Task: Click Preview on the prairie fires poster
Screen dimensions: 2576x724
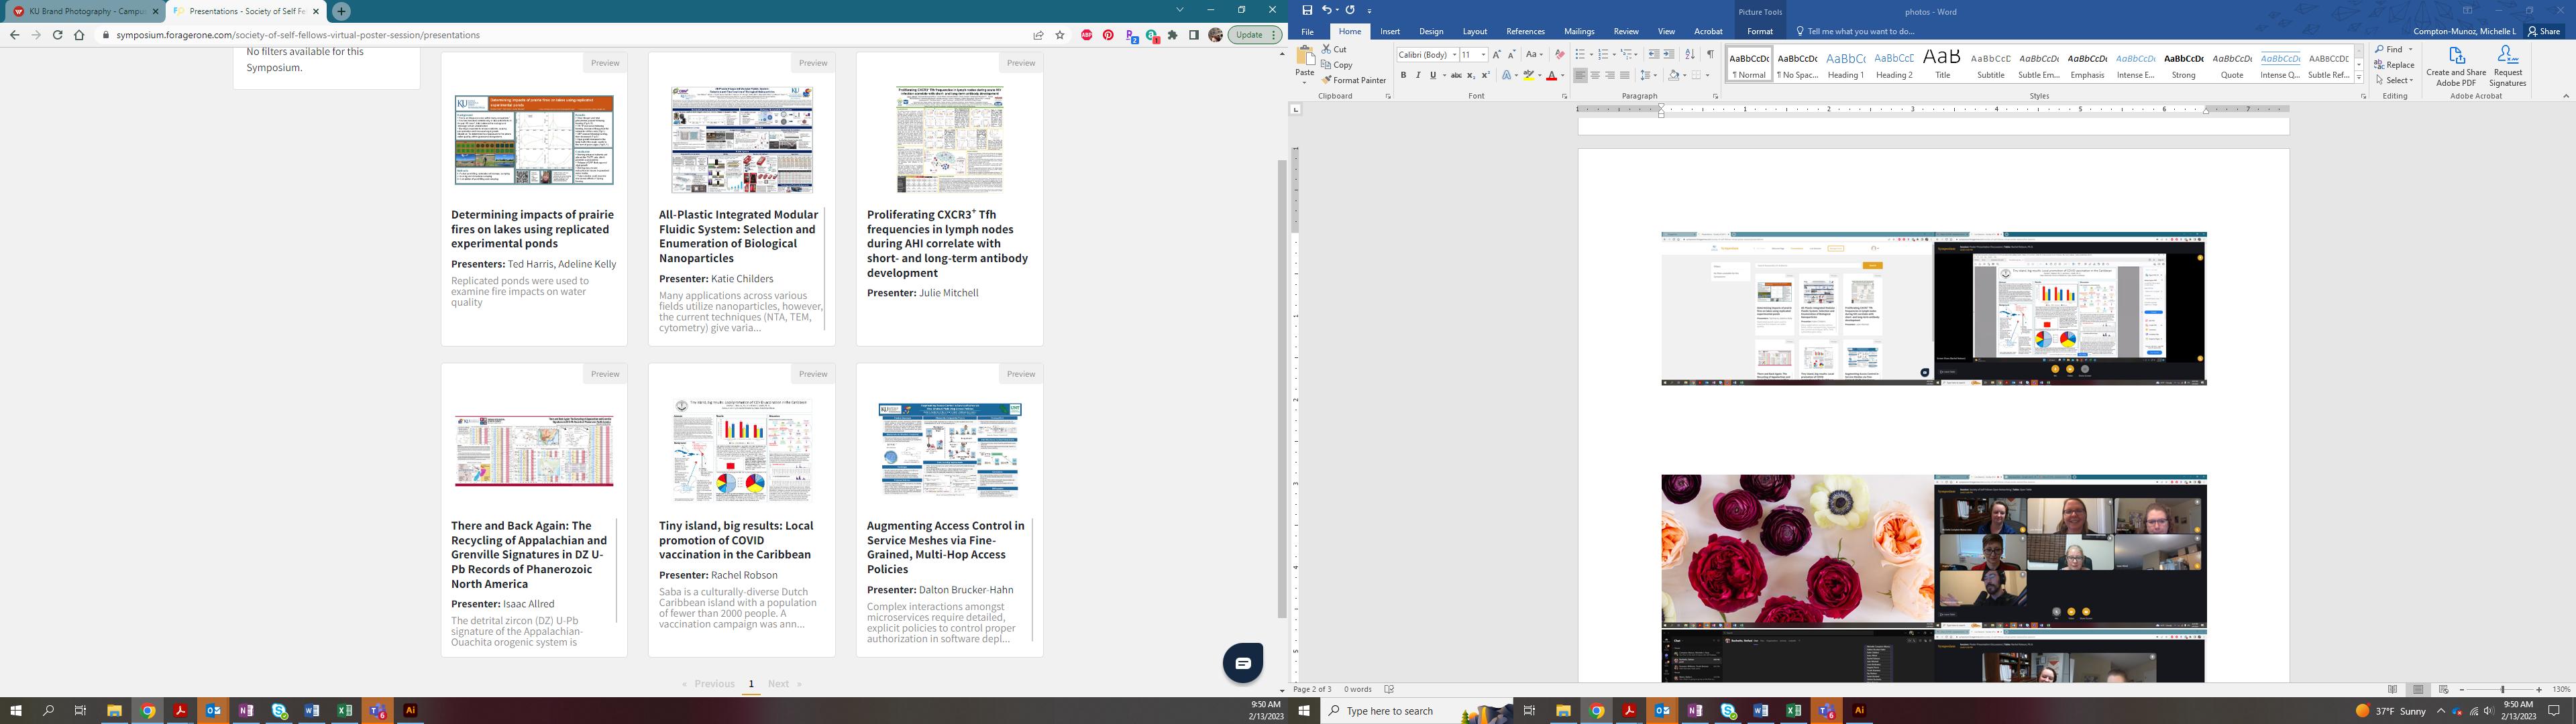Action: (605, 62)
